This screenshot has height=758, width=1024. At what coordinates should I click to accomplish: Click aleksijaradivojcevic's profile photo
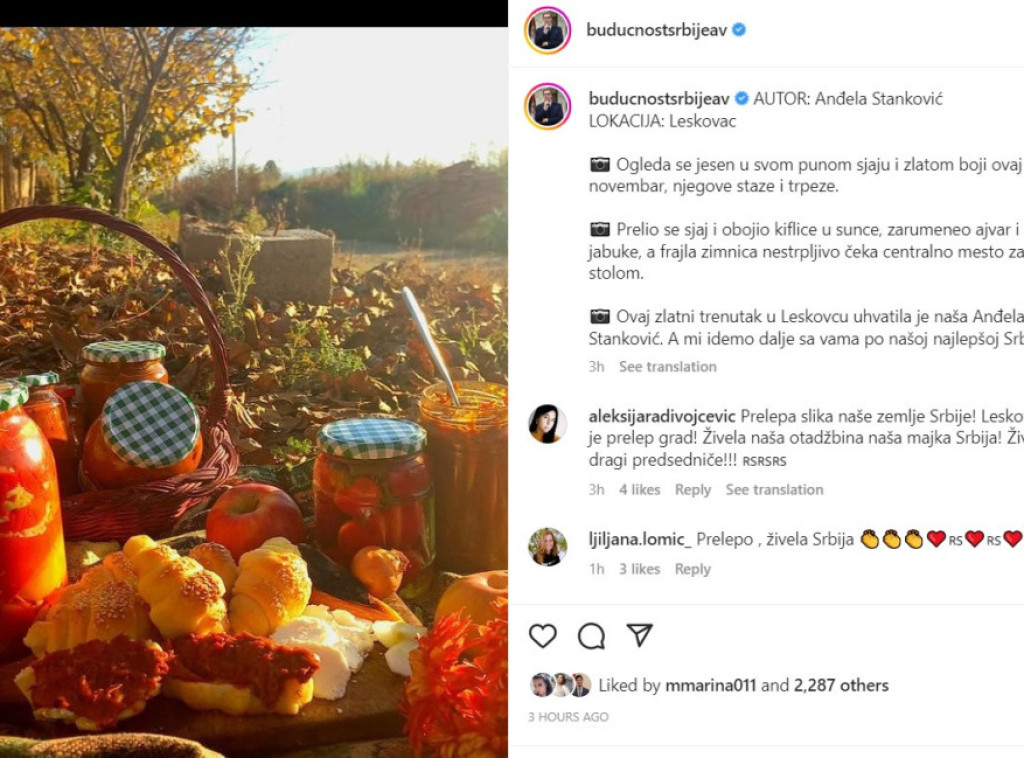tap(548, 422)
